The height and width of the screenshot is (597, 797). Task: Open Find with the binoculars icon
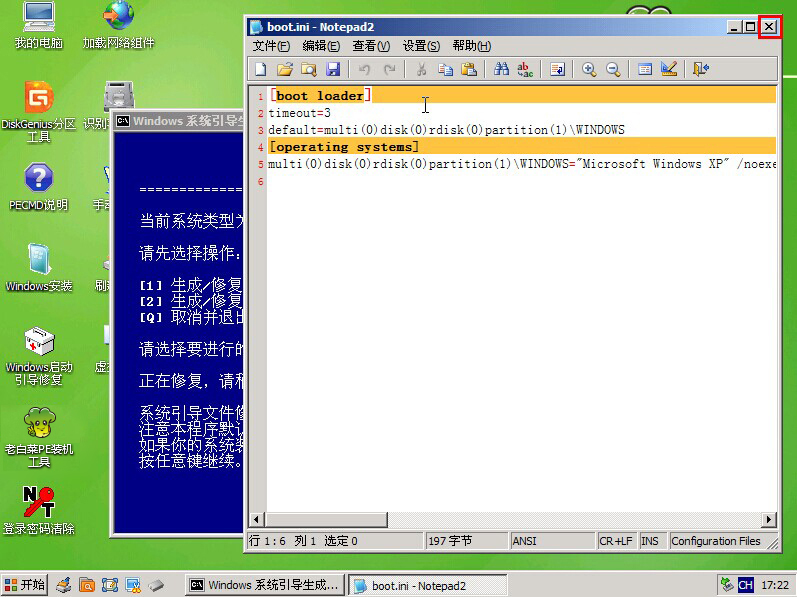(501, 69)
